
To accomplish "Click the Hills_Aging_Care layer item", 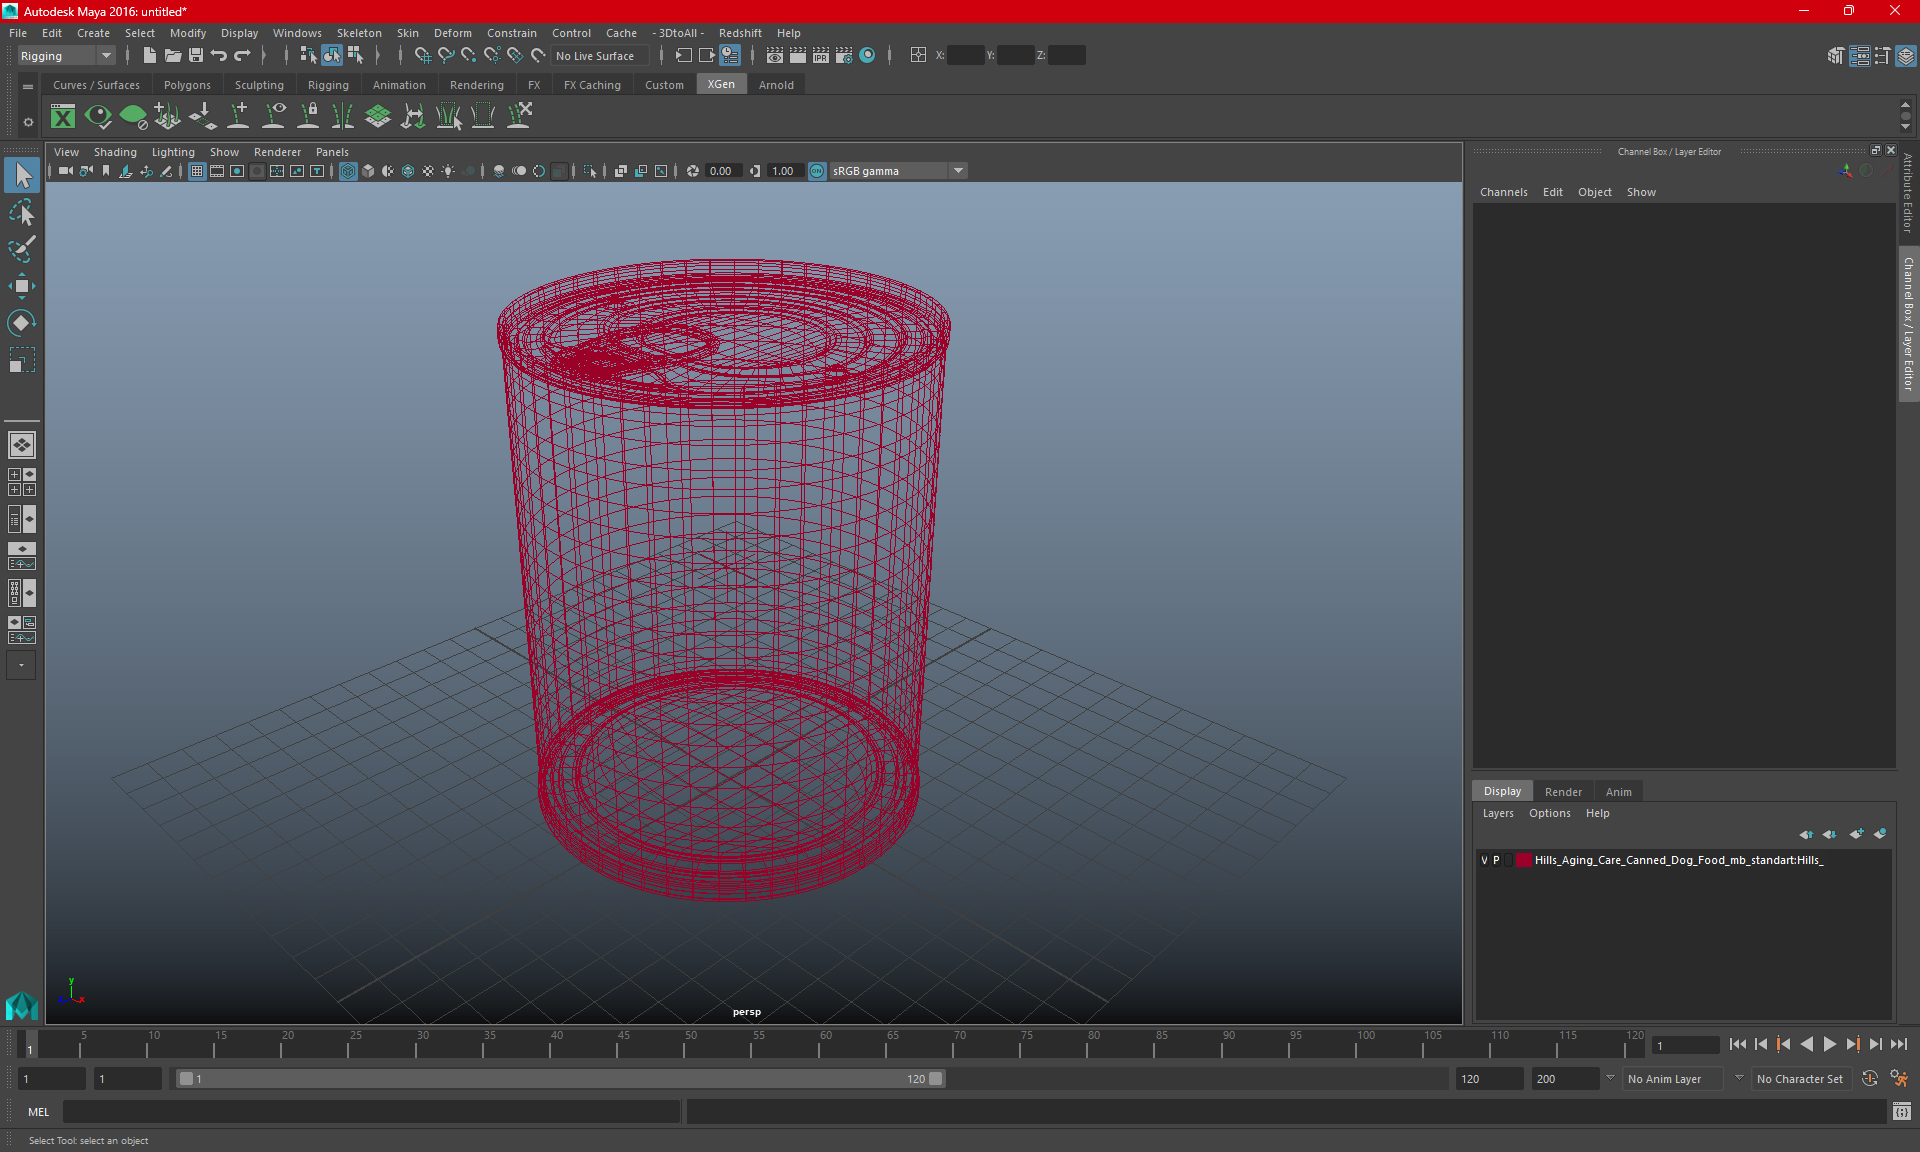I will (x=1679, y=860).
